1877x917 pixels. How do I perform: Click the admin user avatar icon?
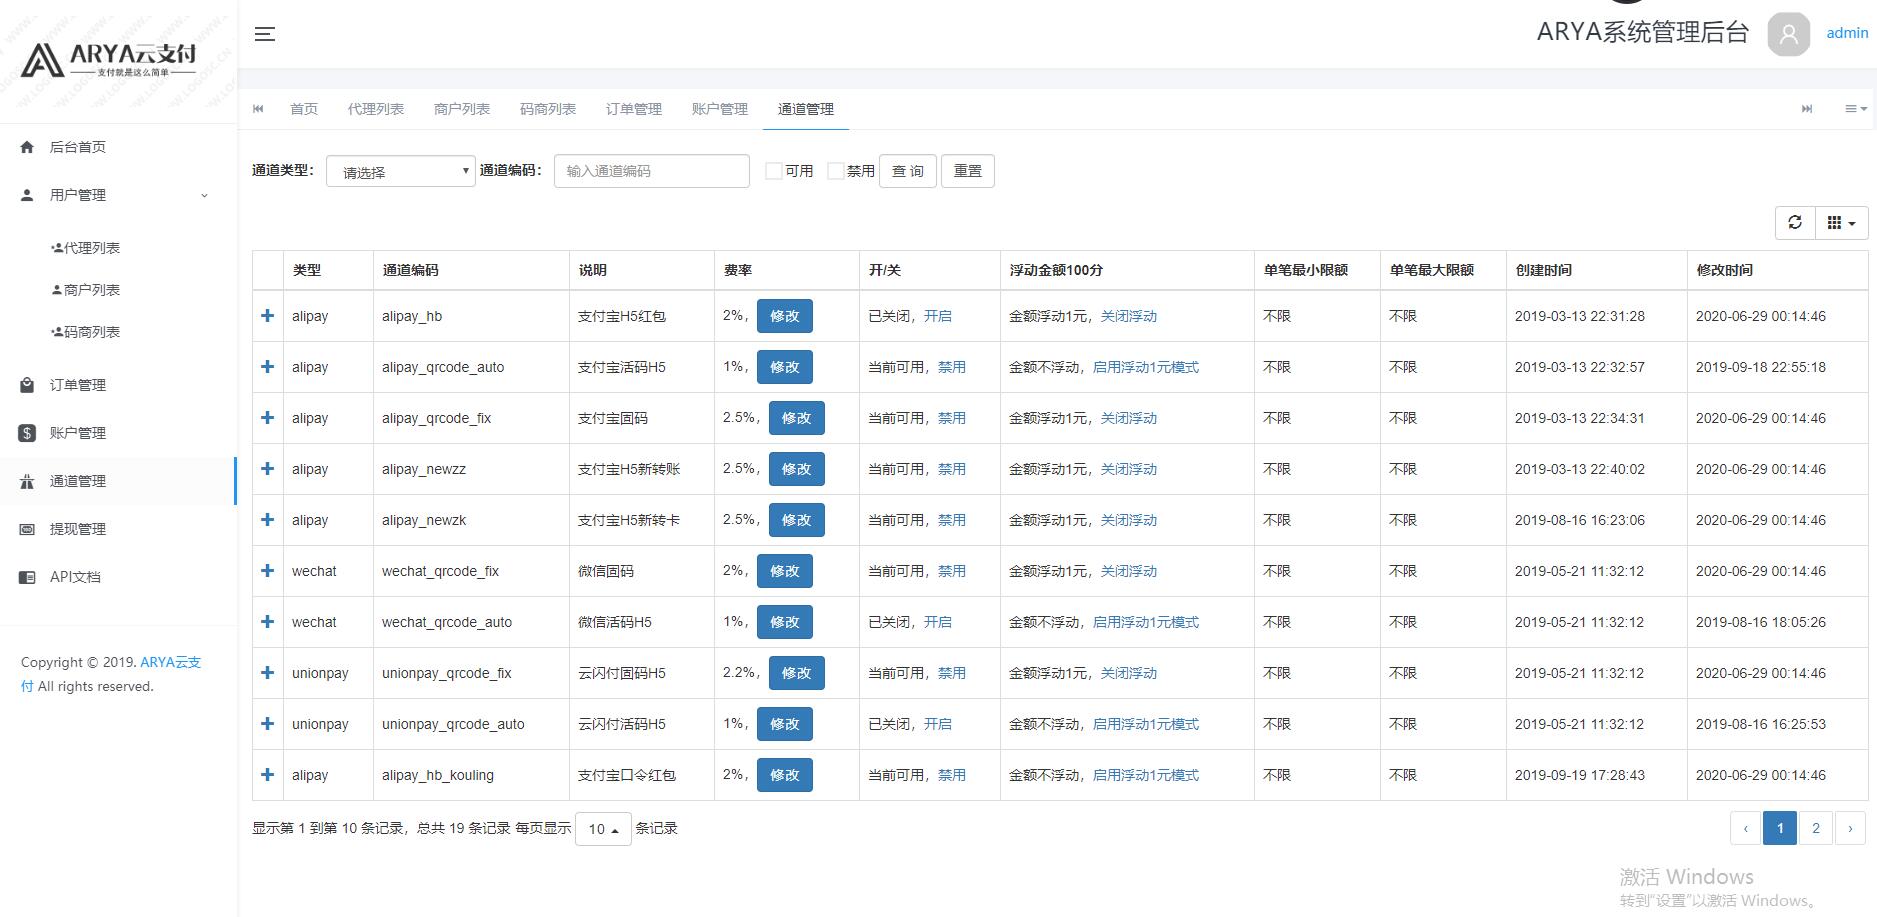point(1788,35)
